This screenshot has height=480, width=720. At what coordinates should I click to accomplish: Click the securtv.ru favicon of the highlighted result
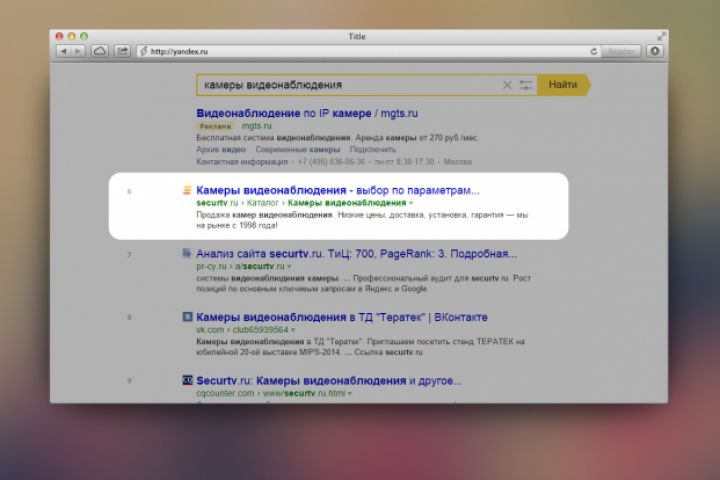coord(187,190)
